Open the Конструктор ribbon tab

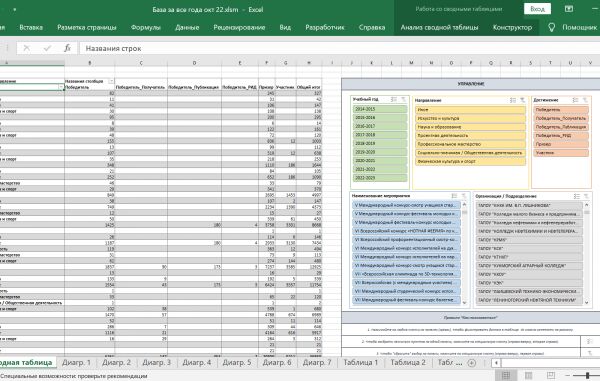(512, 27)
